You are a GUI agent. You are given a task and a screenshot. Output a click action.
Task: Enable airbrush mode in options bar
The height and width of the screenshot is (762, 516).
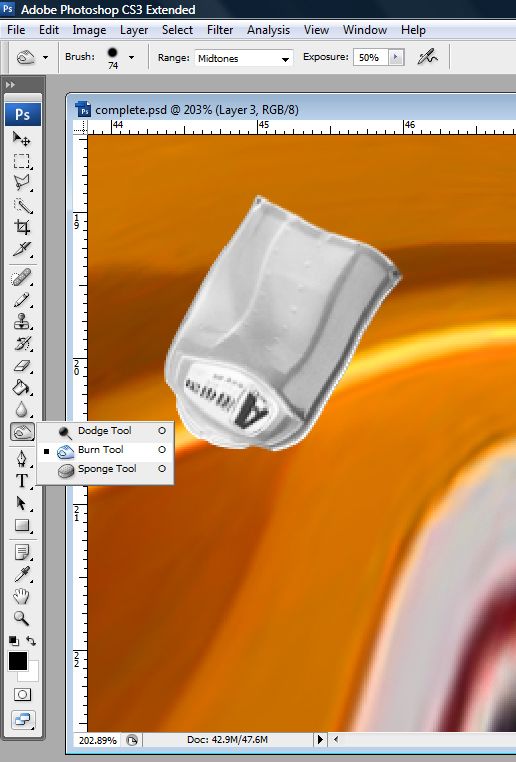click(x=427, y=57)
